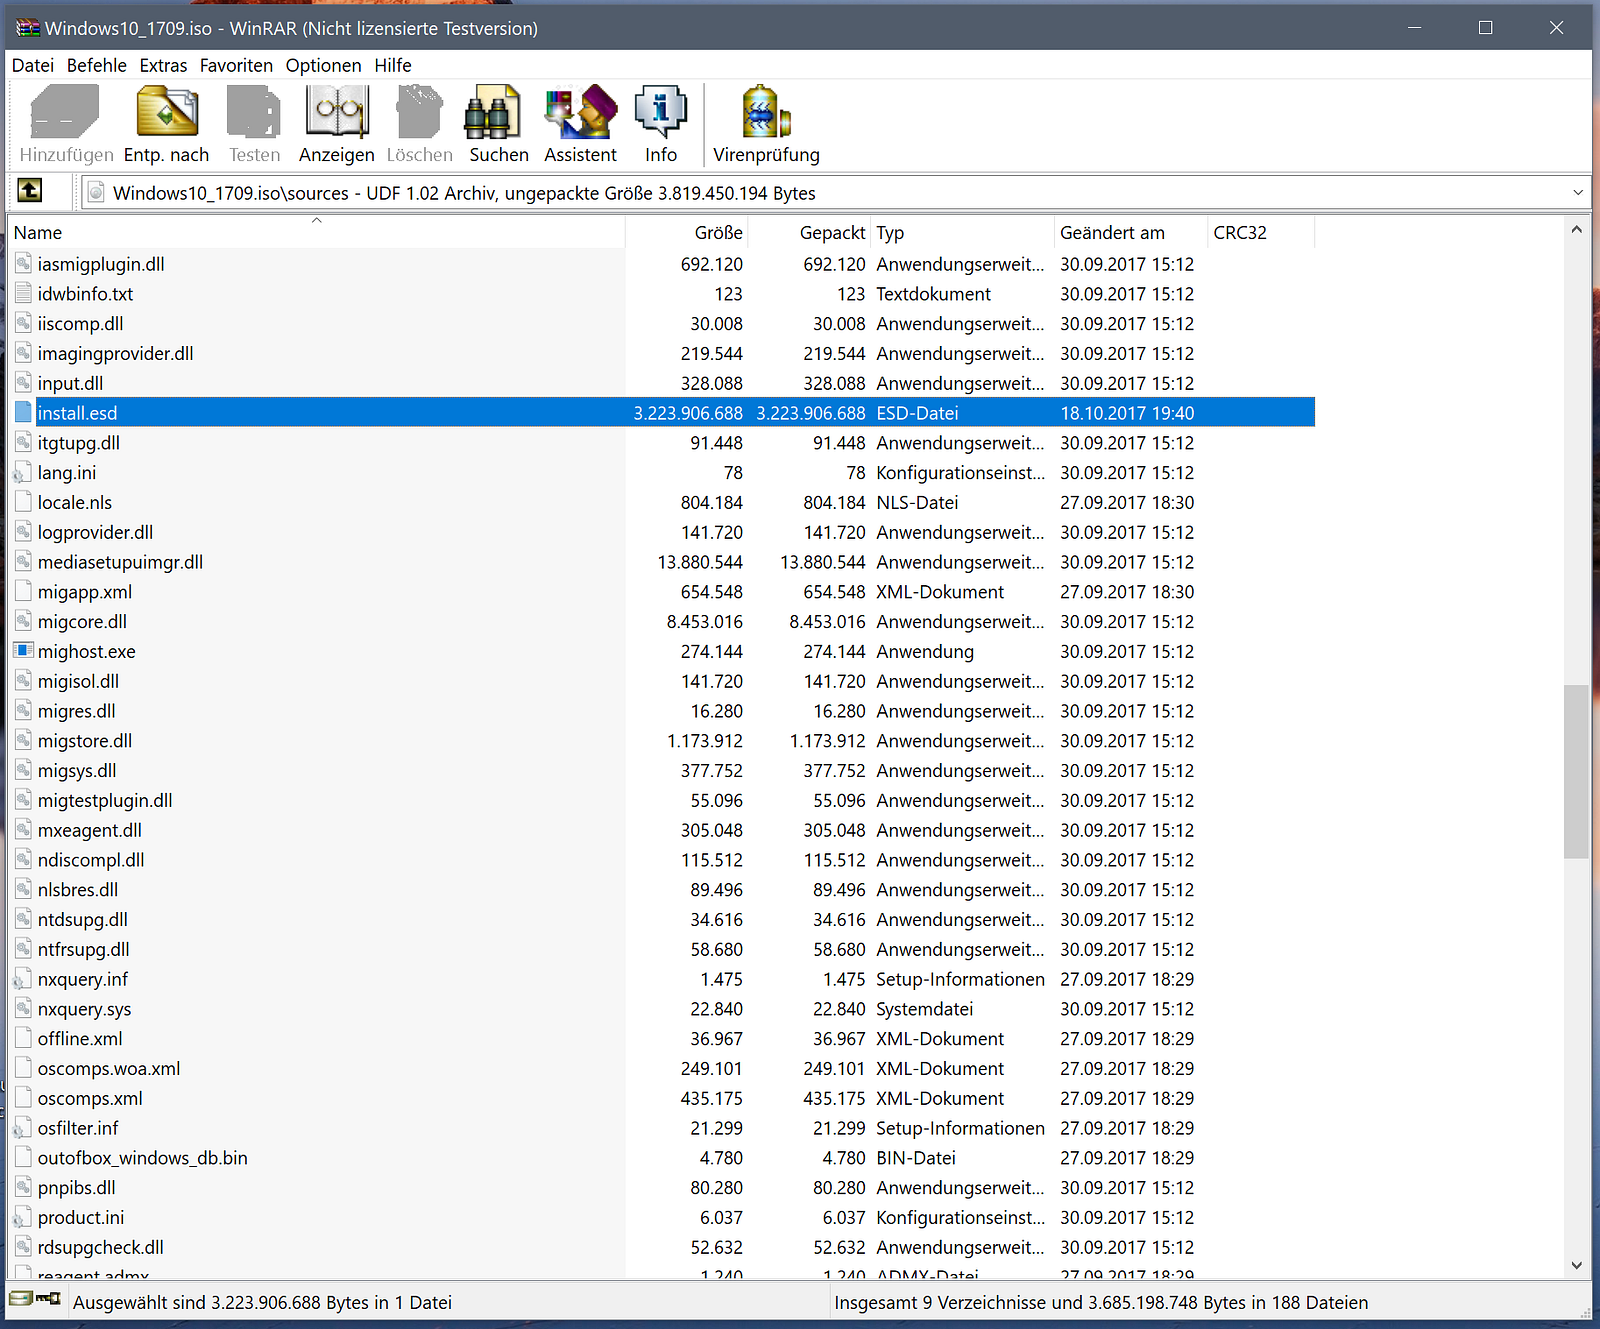The image size is (1600, 1329).
Task: Click the scrollbar up arrow
Action: point(1576,229)
